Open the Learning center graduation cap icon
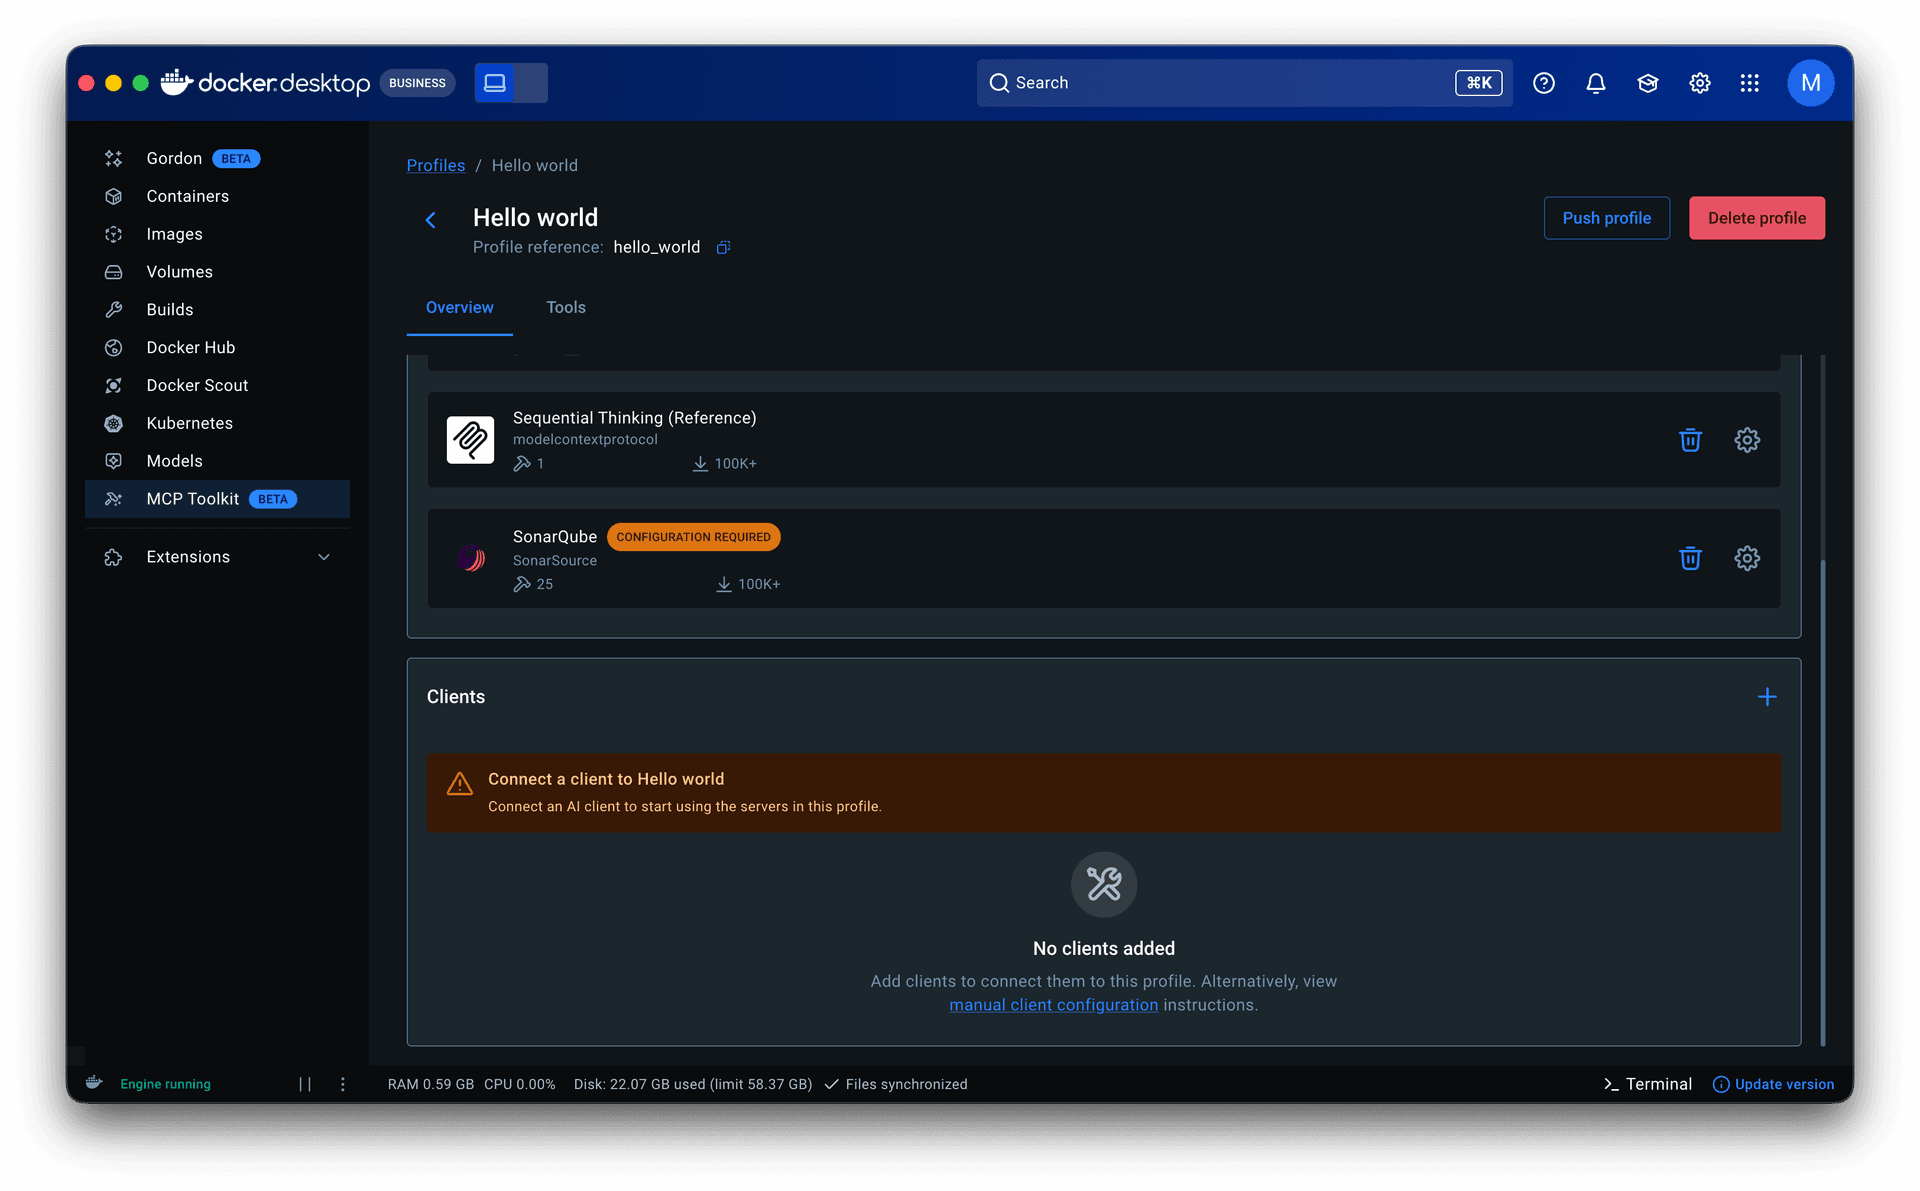This screenshot has height=1191, width=1920. click(1648, 83)
